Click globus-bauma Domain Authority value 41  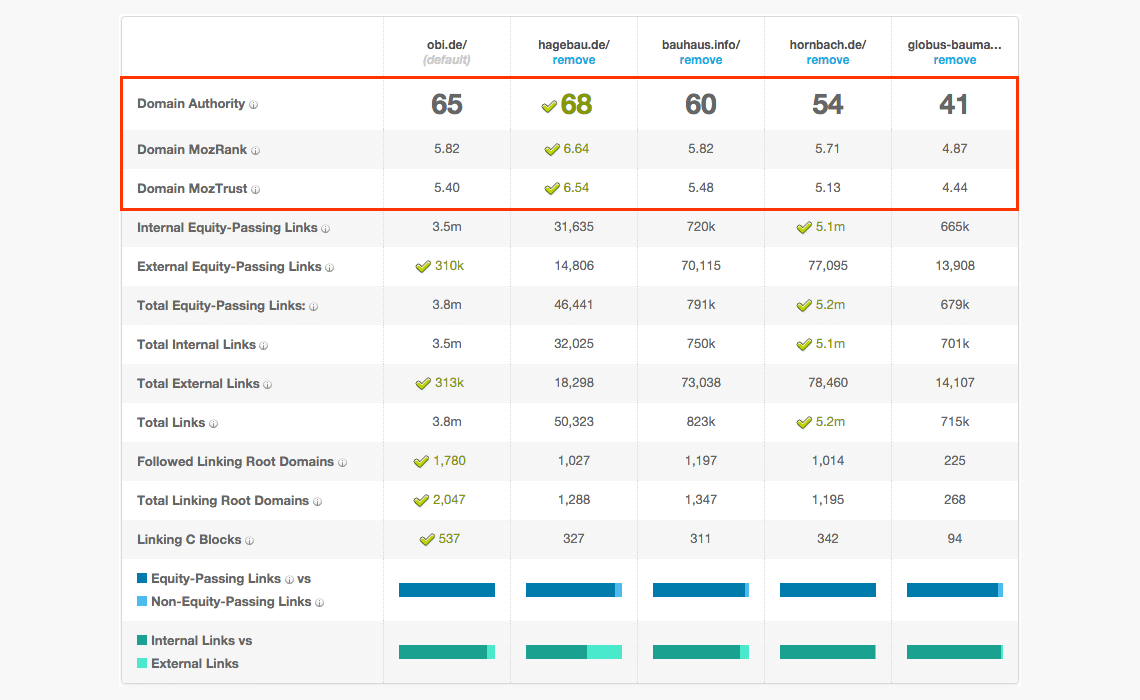[x=953, y=105]
